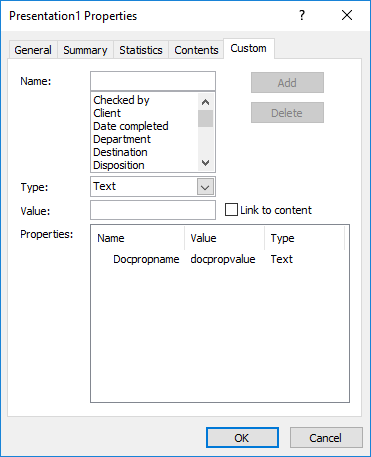Confirm with the OK button
The image size is (371, 457).
coord(242,438)
